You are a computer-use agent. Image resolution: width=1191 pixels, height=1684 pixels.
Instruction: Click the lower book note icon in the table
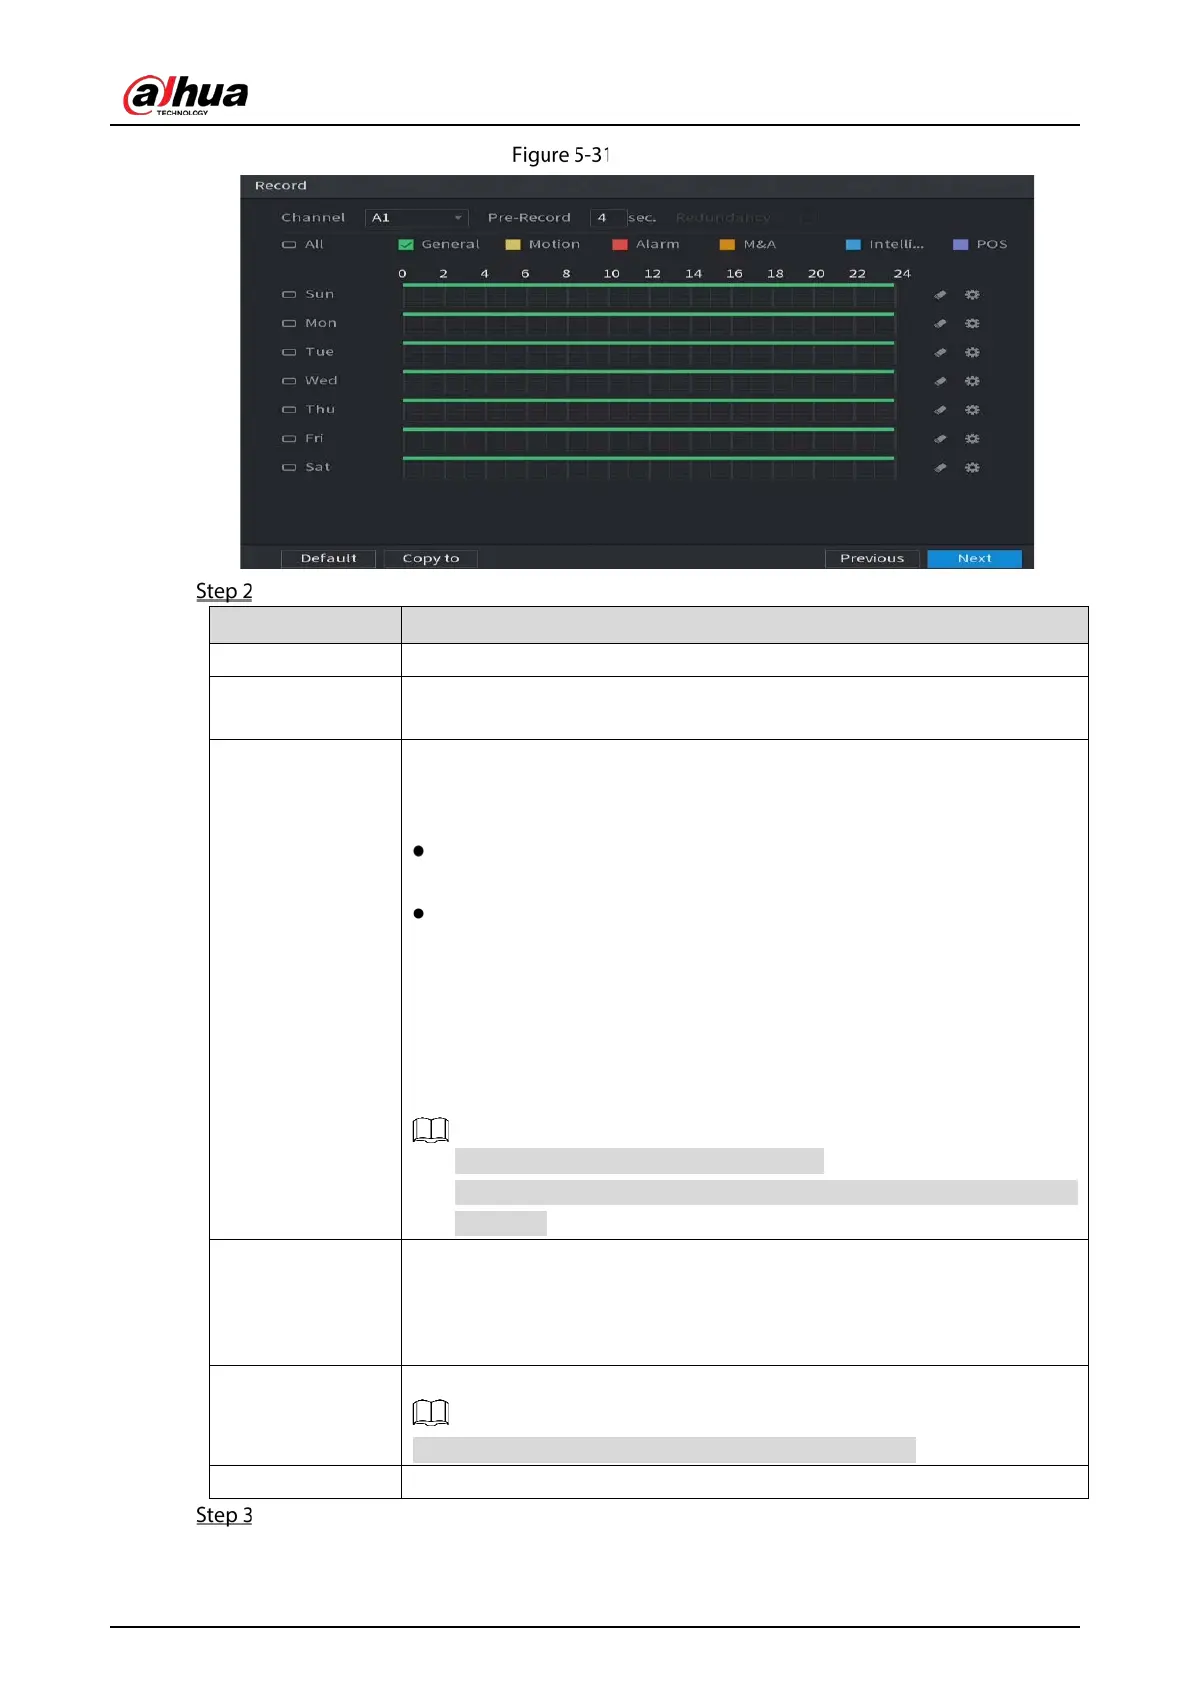tap(431, 1412)
